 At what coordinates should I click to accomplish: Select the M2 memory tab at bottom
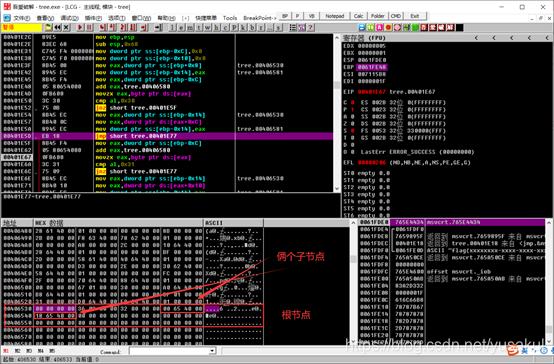click(x=18, y=351)
